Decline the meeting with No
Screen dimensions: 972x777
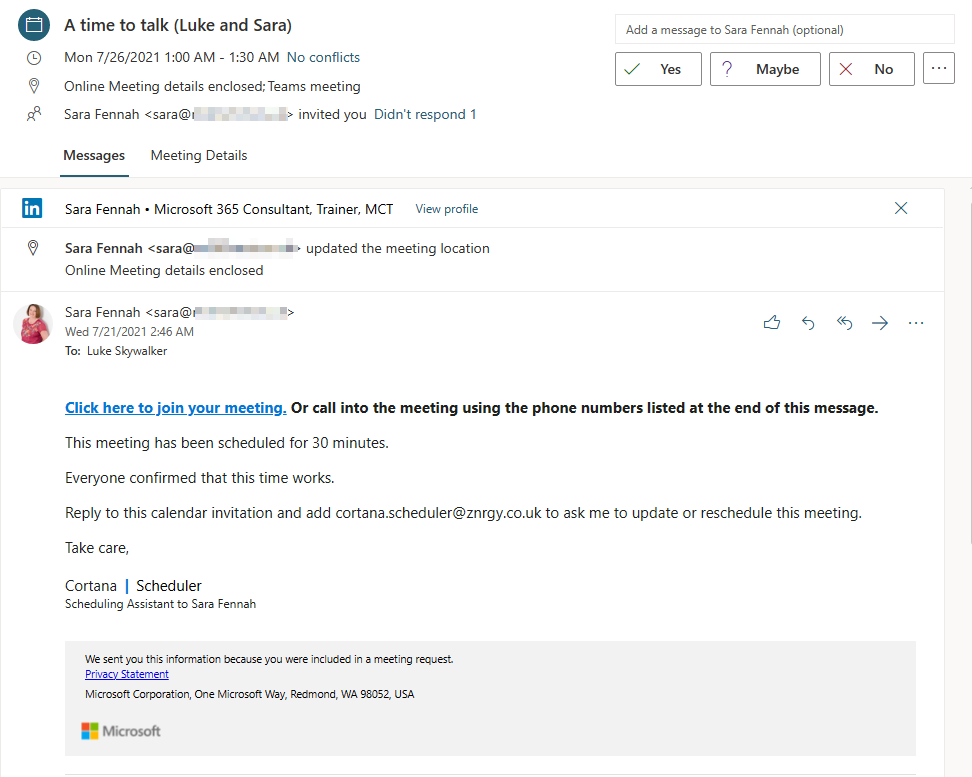coord(871,69)
